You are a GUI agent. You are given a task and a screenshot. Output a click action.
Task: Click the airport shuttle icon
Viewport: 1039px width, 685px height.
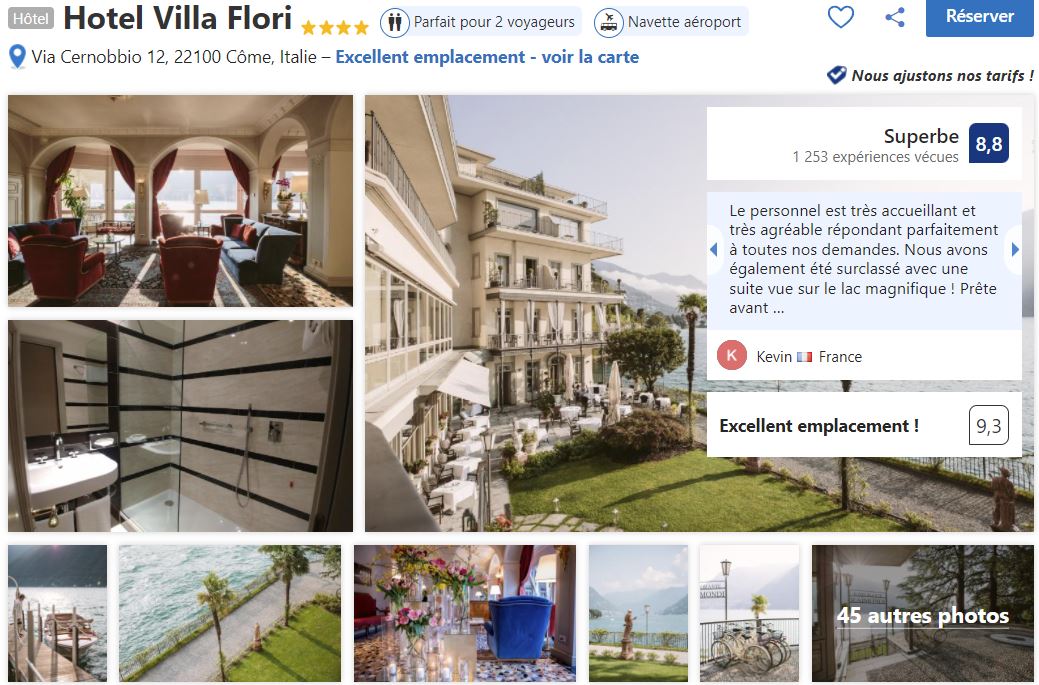[608, 22]
